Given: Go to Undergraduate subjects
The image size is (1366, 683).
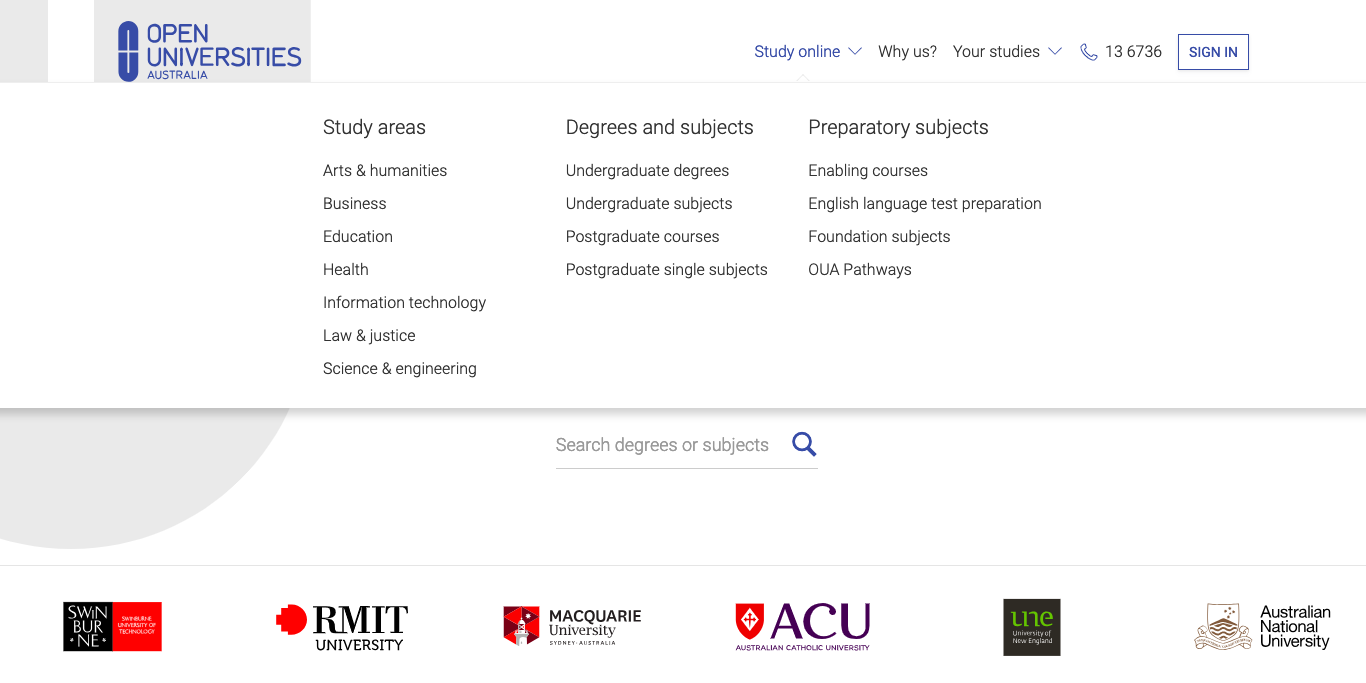Looking at the screenshot, I should click(x=649, y=204).
